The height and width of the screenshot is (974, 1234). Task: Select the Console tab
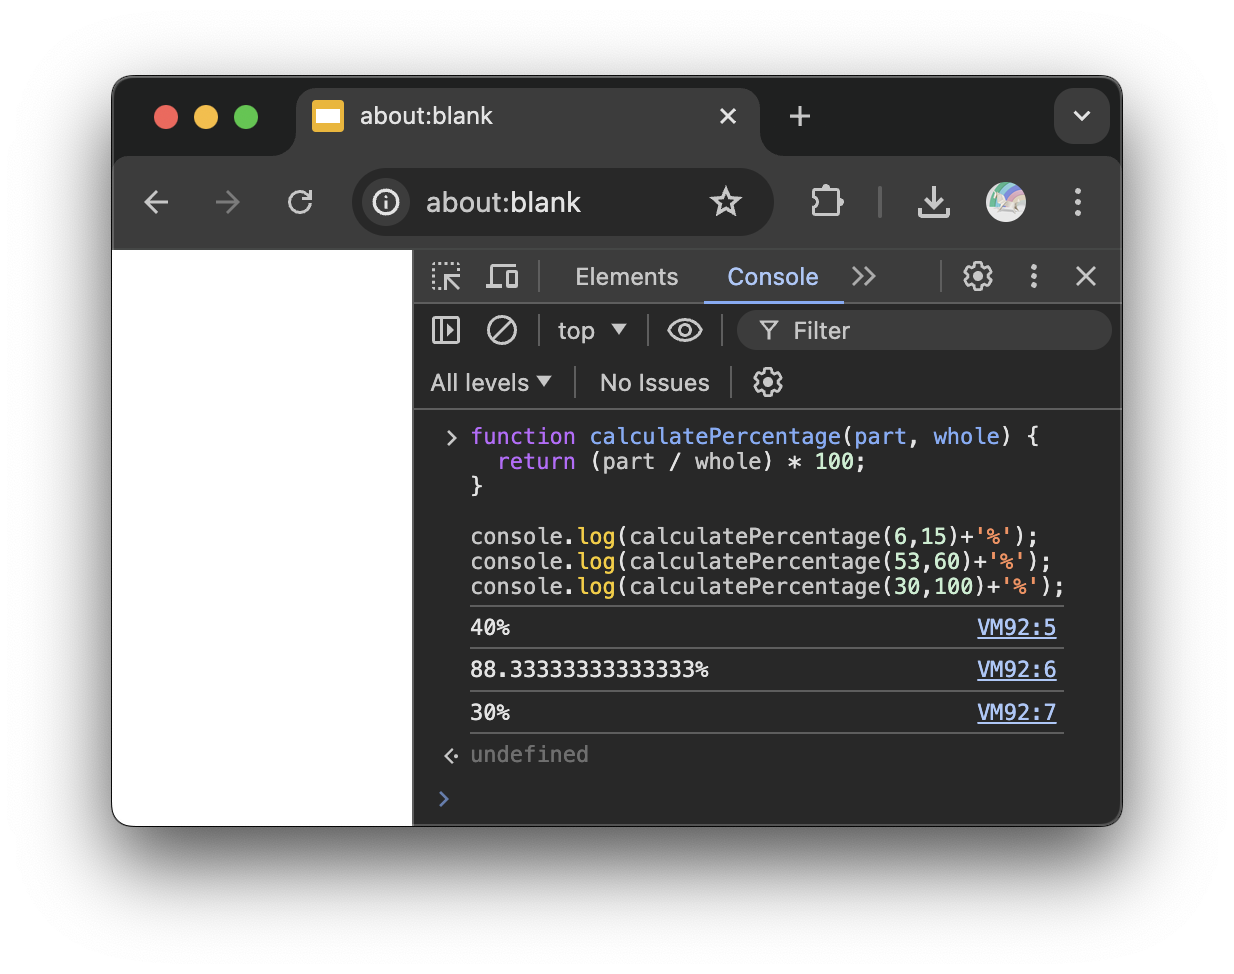coord(773,277)
